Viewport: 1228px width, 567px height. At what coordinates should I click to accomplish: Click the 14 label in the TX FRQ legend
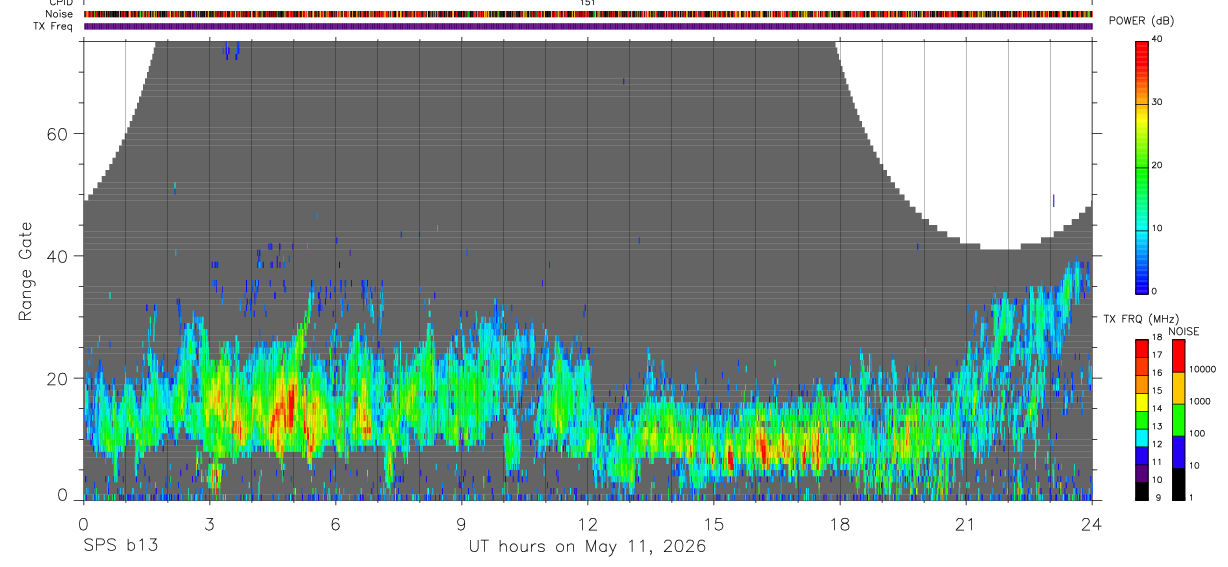[x=1157, y=408]
